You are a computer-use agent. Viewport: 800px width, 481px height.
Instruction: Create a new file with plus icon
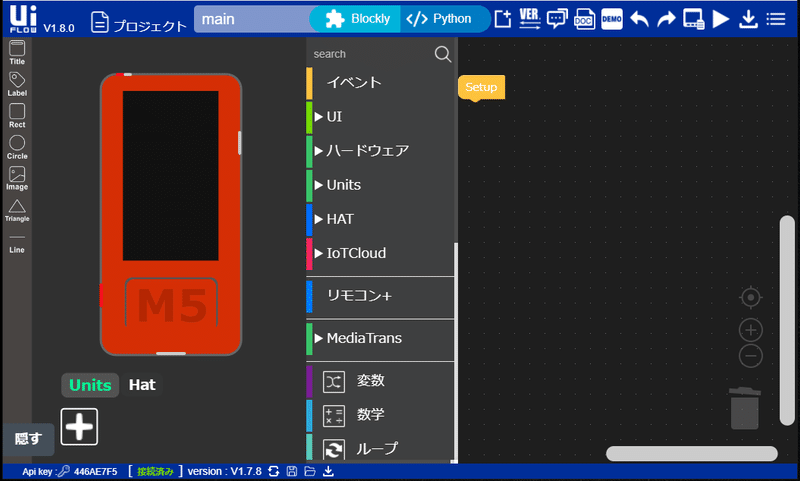503,19
